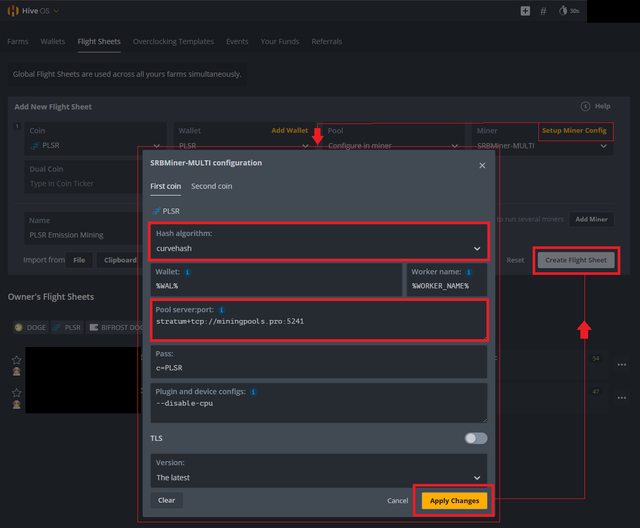The width and height of the screenshot is (640, 528).
Task: Click the star icon in the 54 row
Action: [16, 360]
